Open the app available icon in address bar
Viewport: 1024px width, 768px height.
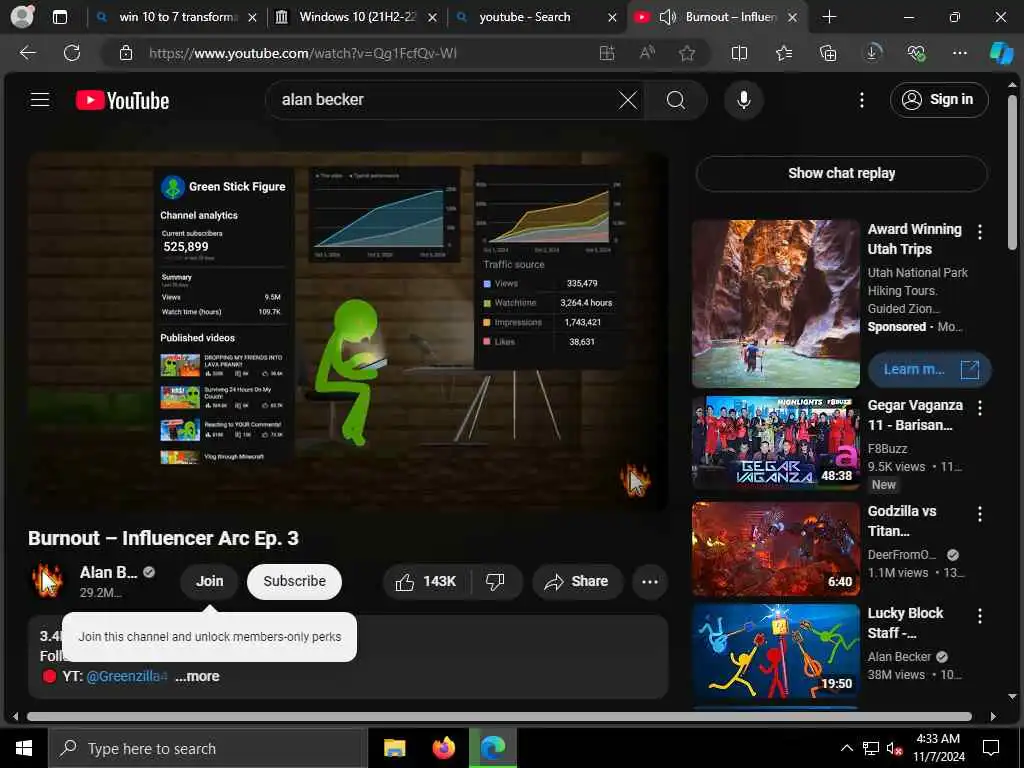607,54
